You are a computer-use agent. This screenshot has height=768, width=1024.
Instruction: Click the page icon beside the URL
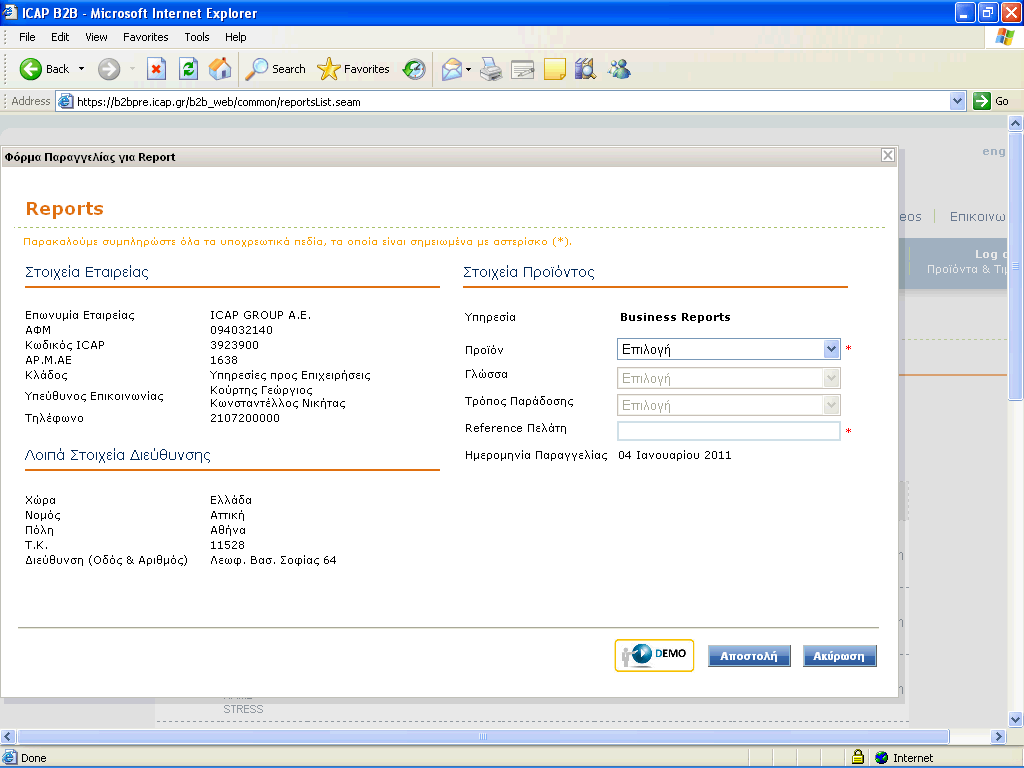pos(65,101)
